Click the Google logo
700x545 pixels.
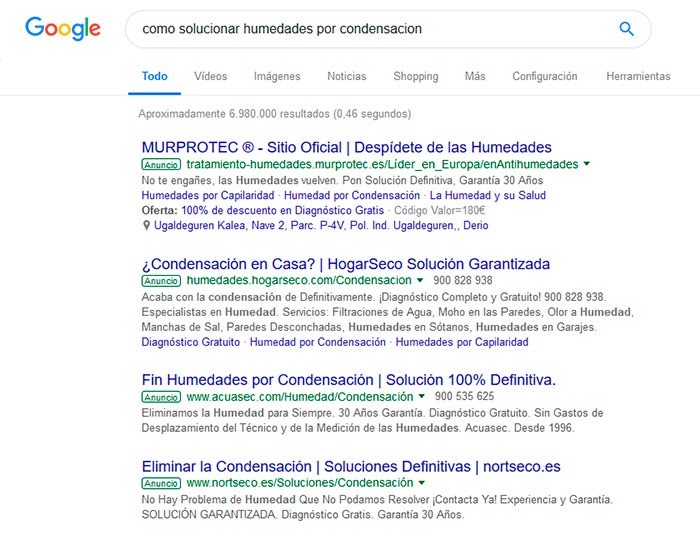(x=63, y=29)
